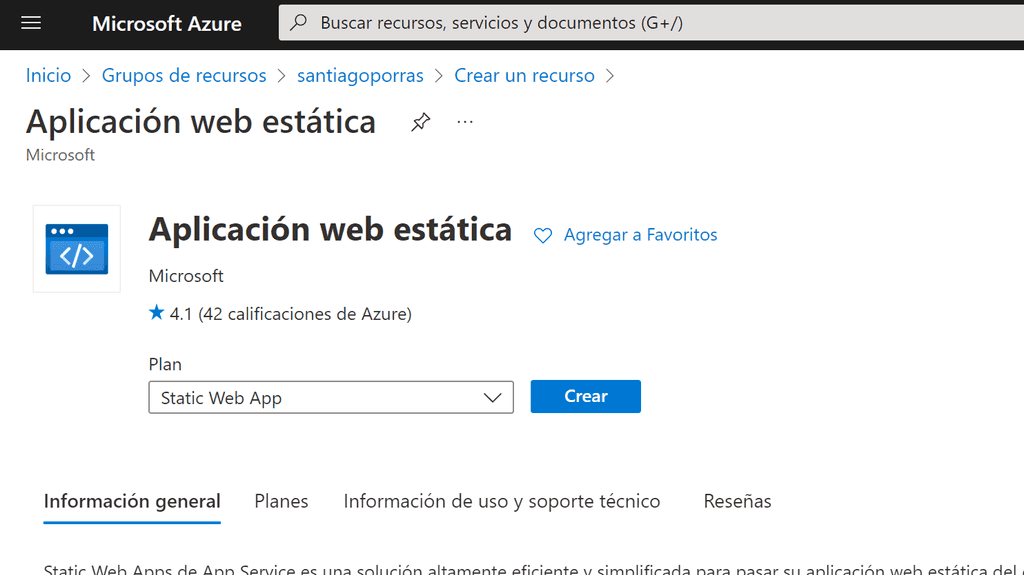Navigate to santiagoporras breadcrumb
This screenshot has height=575, width=1024.
(x=360, y=76)
